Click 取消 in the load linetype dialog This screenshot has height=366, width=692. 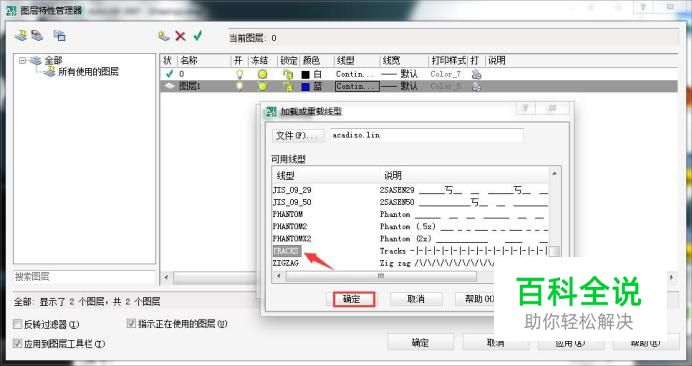(x=416, y=299)
